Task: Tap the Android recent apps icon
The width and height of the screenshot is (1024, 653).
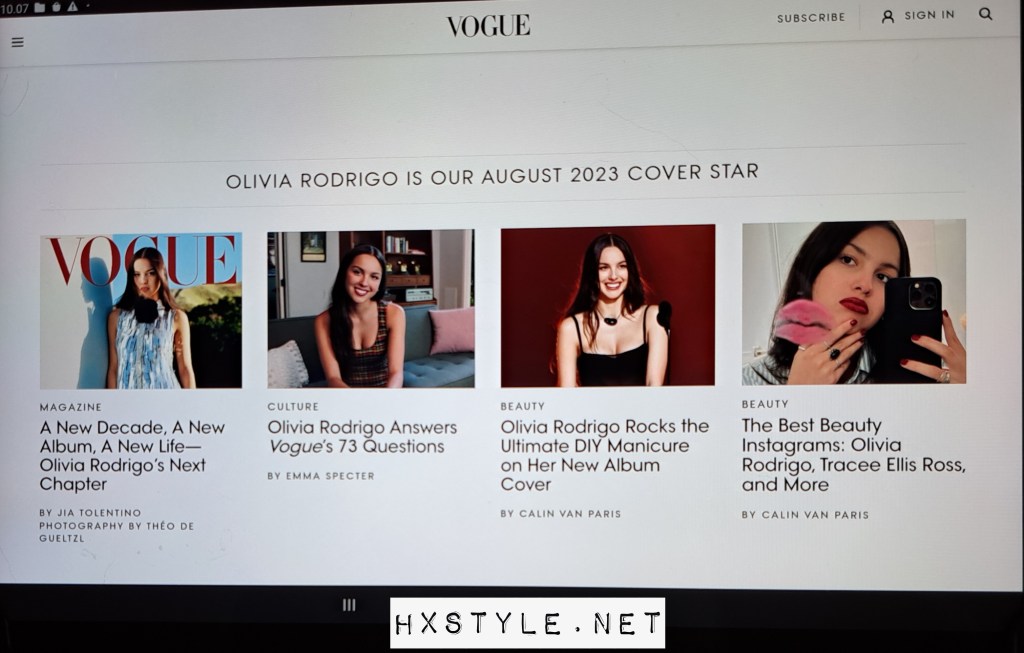Action: [x=349, y=605]
